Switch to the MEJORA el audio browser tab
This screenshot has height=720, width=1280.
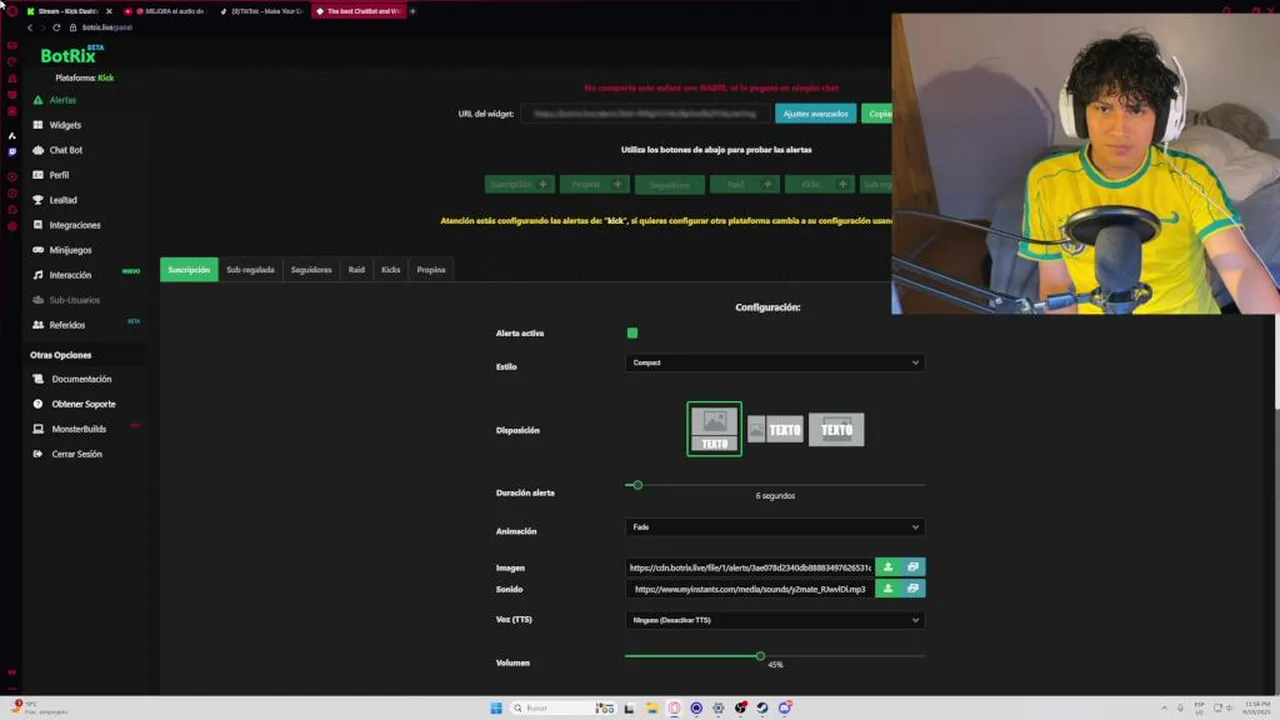[166, 11]
